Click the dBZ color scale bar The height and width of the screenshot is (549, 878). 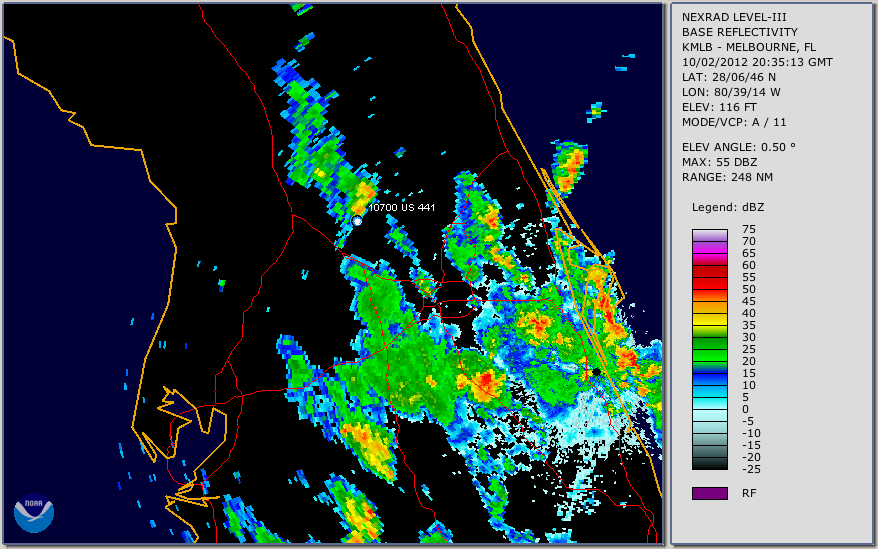tap(709, 350)
